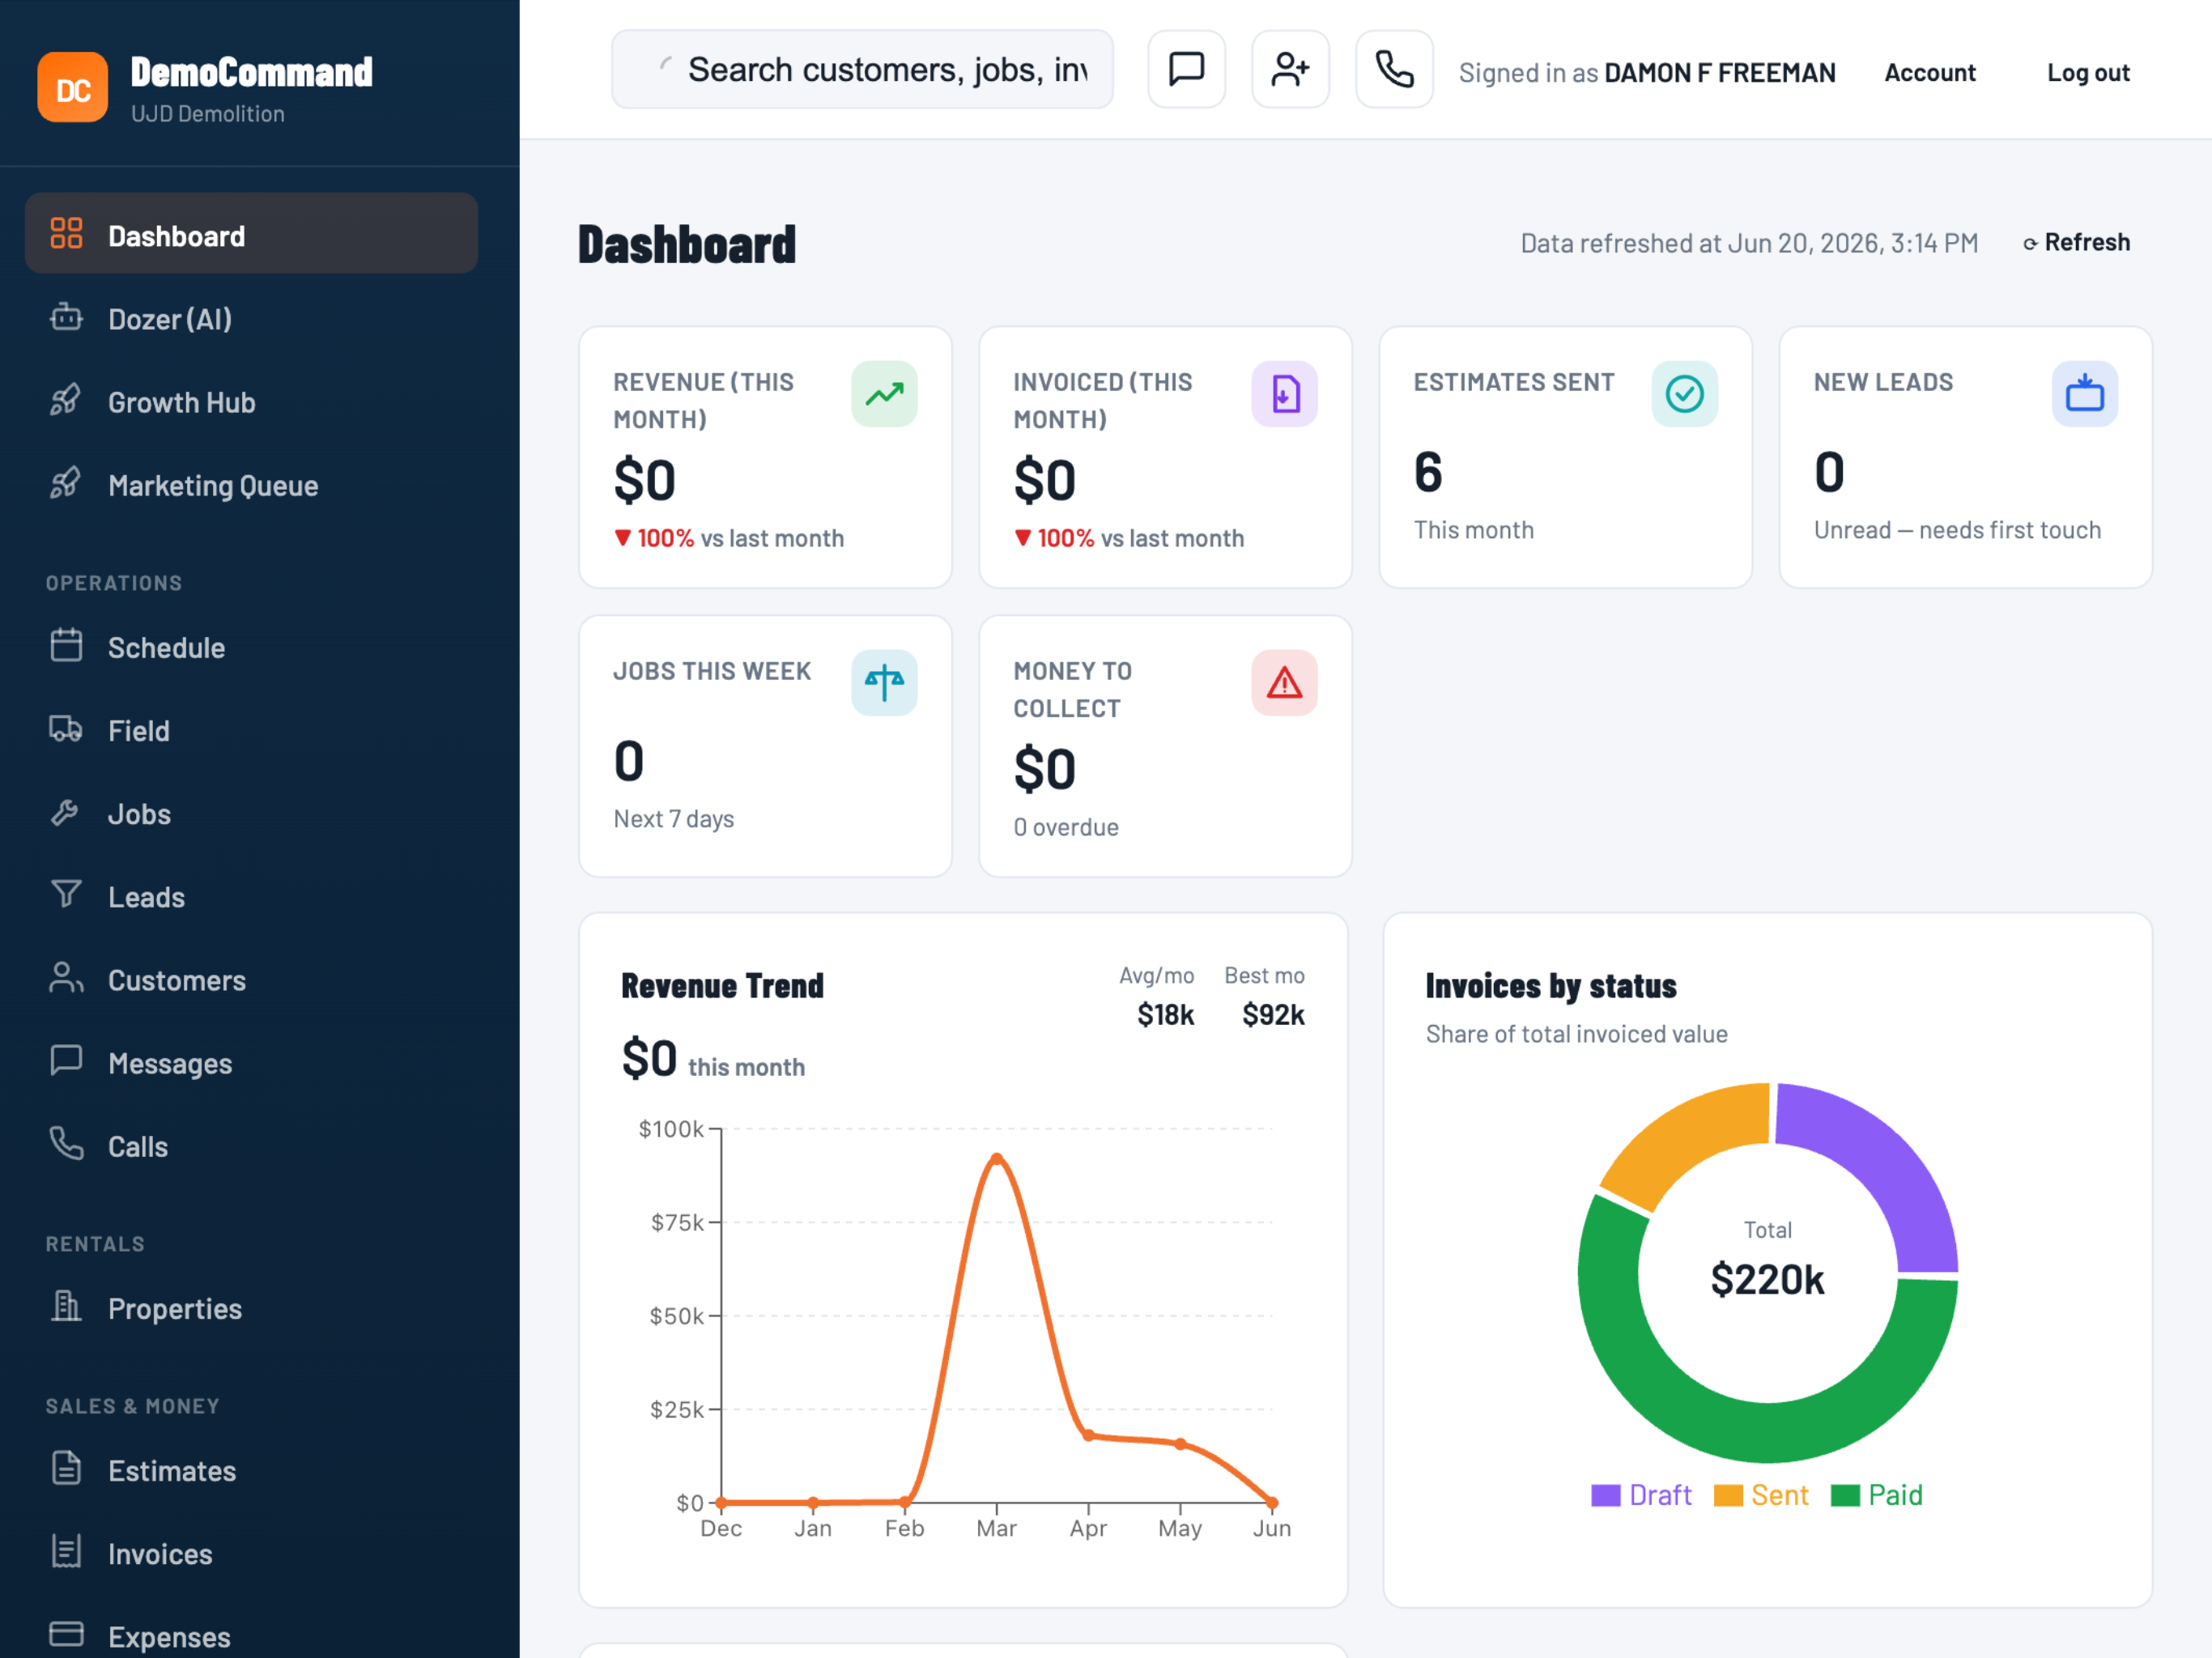
Task: Click the 'UJD Demolition' company name
Action: 208,114
